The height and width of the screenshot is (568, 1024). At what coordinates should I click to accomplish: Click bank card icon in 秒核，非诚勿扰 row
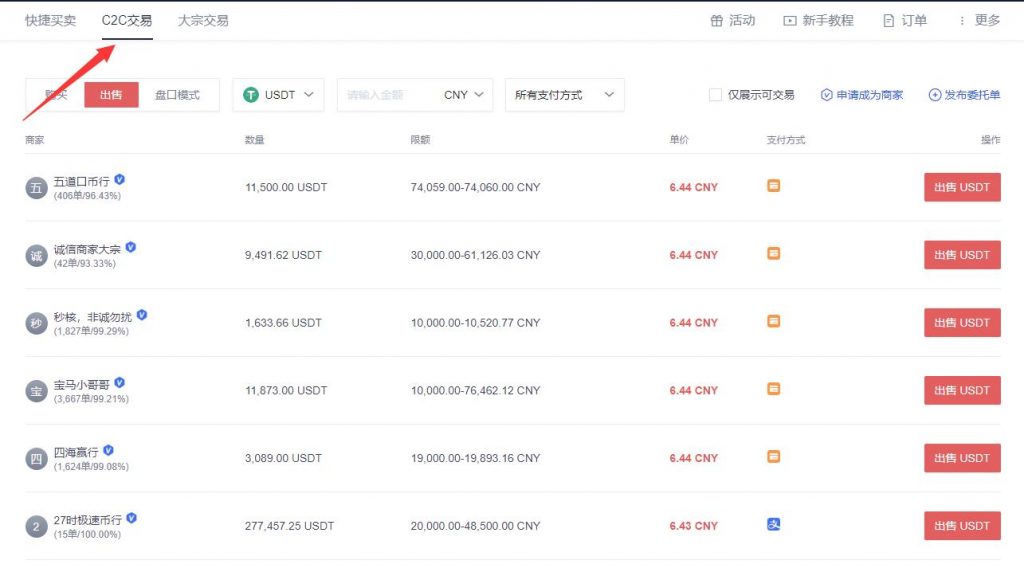773,321
